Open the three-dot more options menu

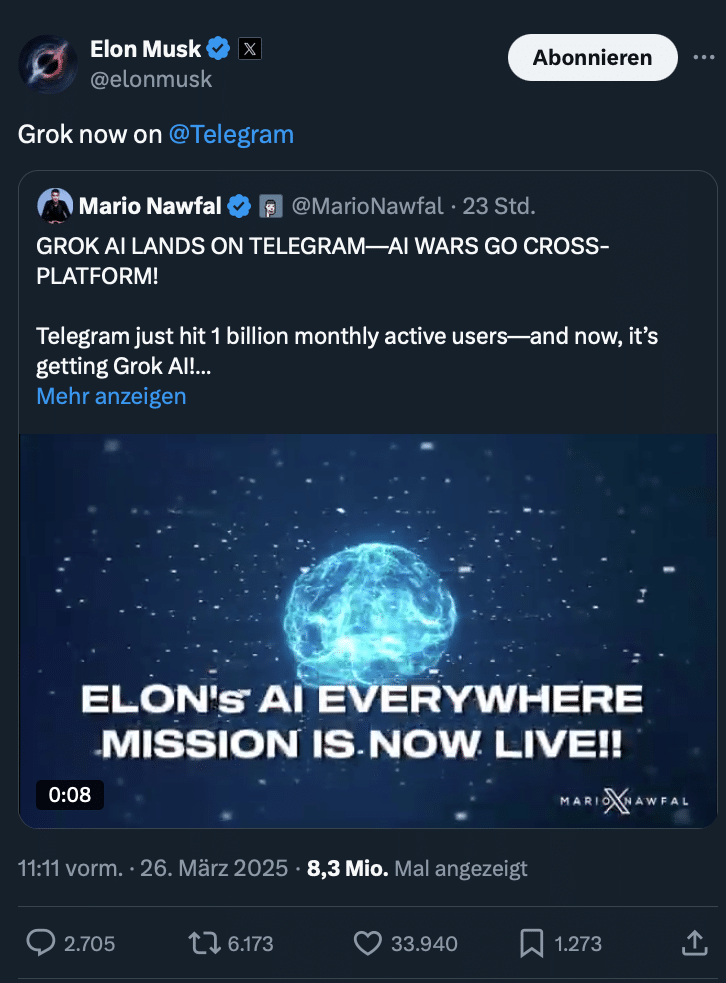(x=704, y=58)
